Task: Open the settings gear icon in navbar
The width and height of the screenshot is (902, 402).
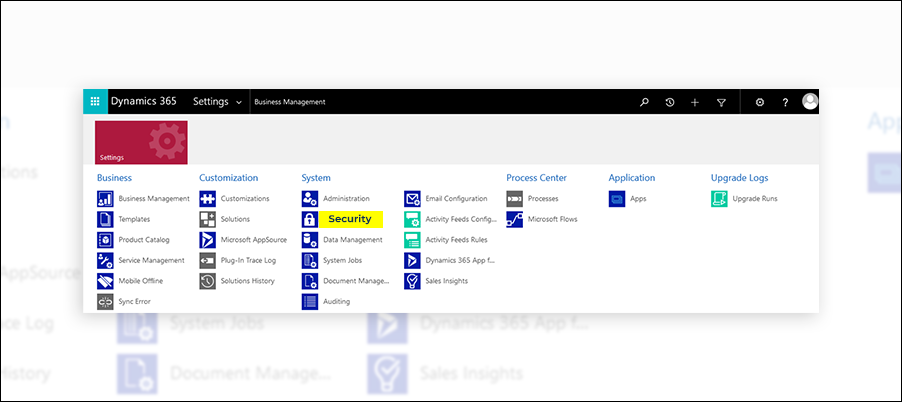Action: 760,102
